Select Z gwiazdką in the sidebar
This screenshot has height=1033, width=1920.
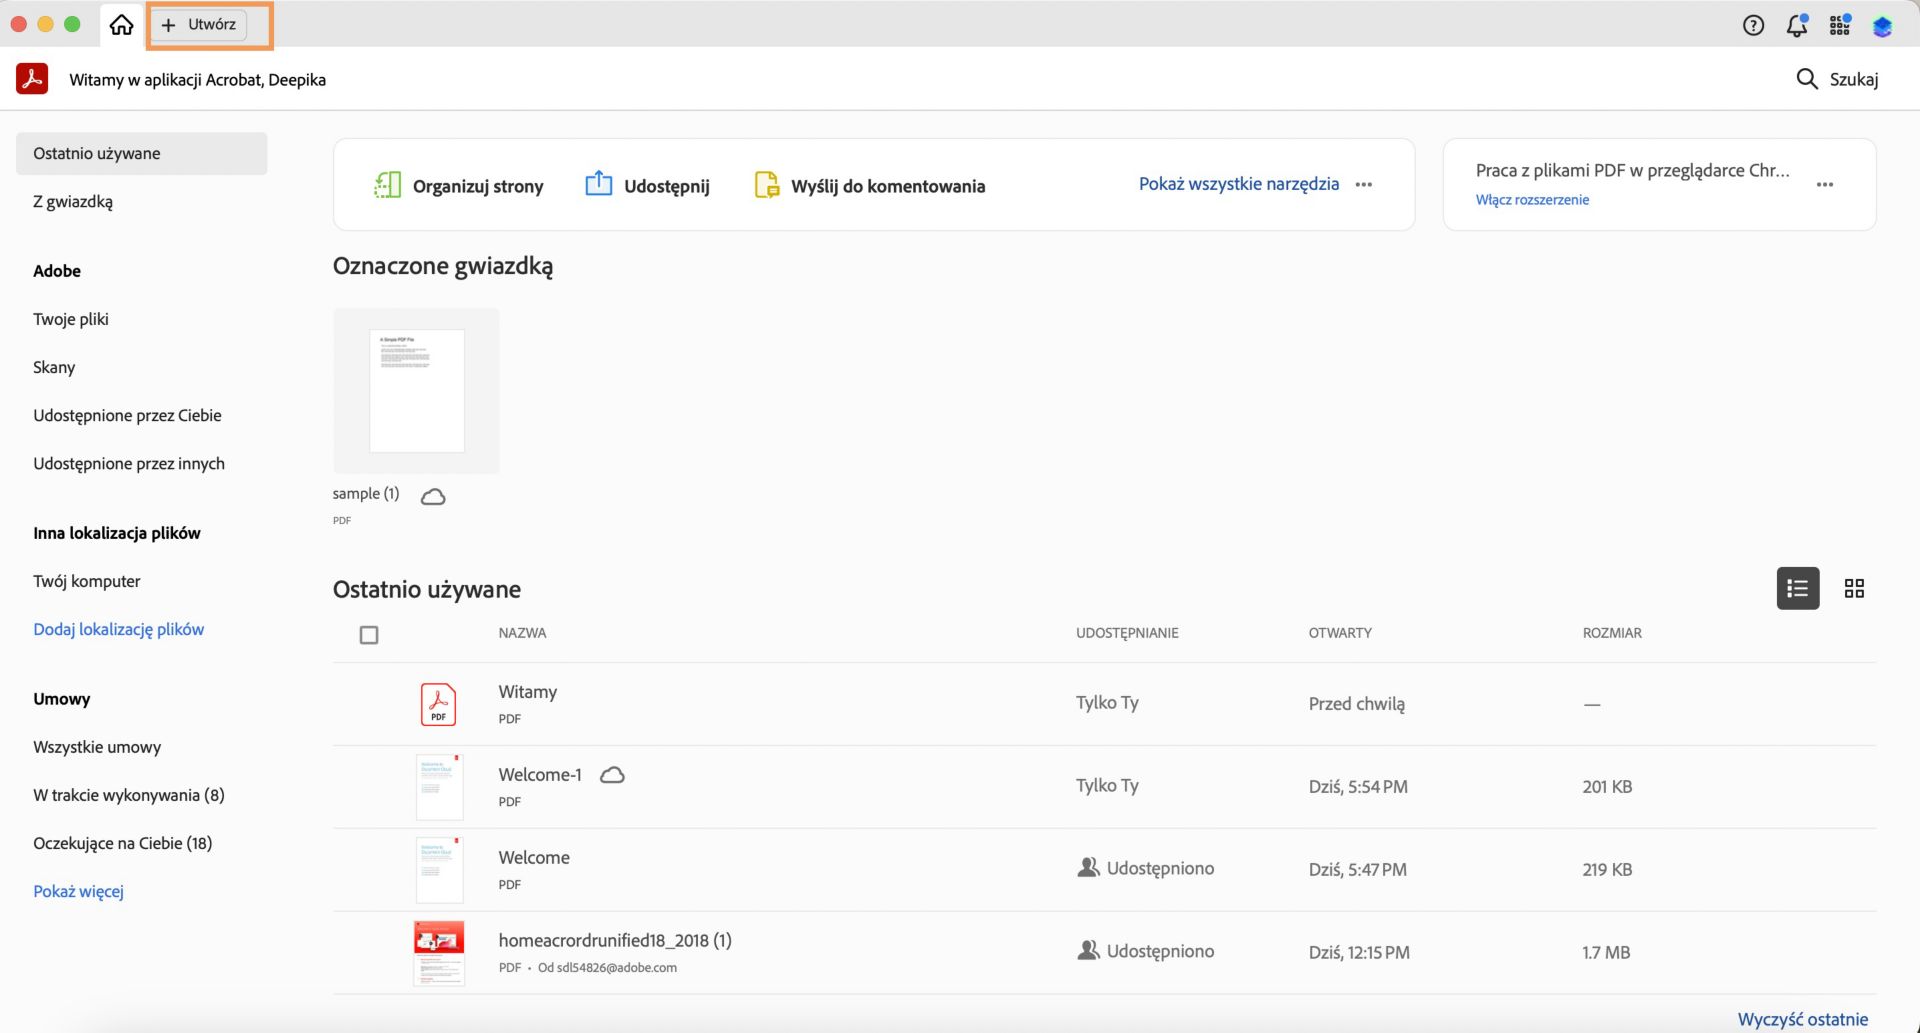pos(73,201)
